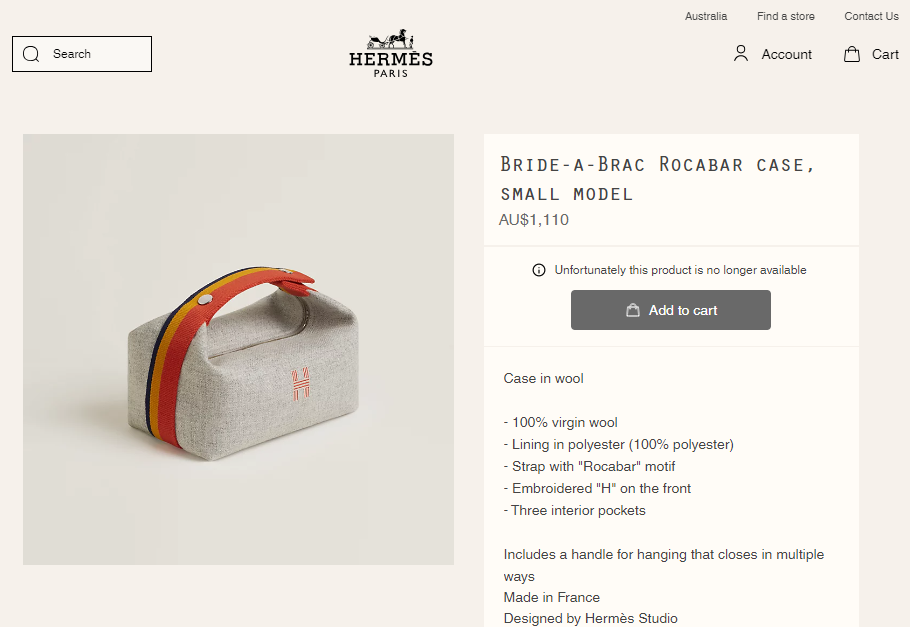Click the orange embroidered H on the case
This screenshot has width=910, height=627.
point(300,385)
